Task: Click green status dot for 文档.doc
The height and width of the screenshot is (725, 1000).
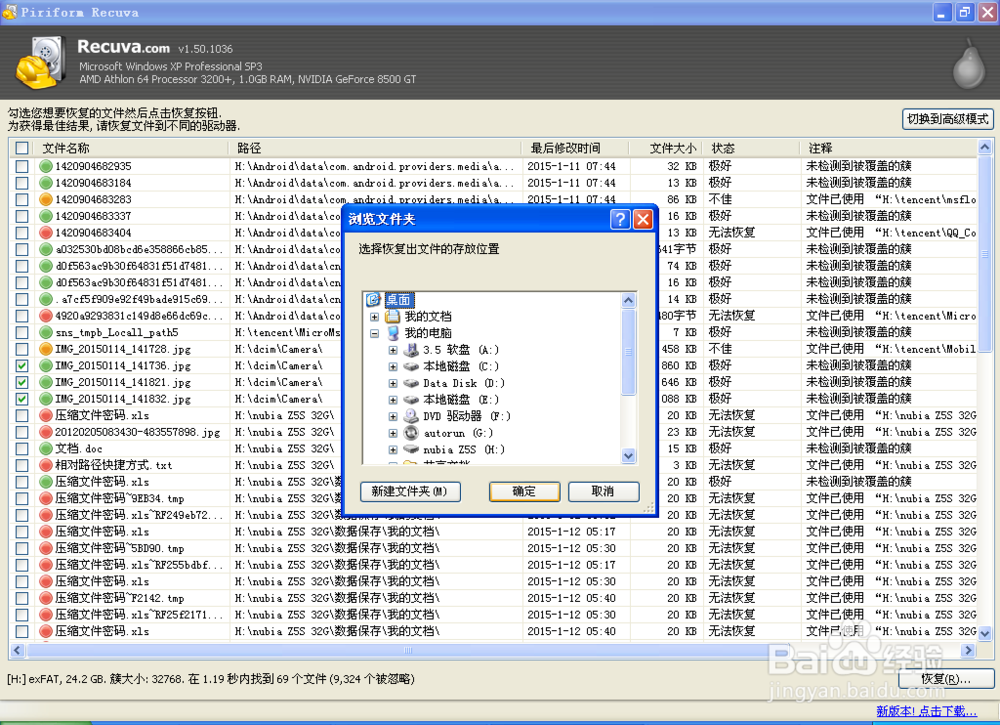Action: tap(46, 449)
